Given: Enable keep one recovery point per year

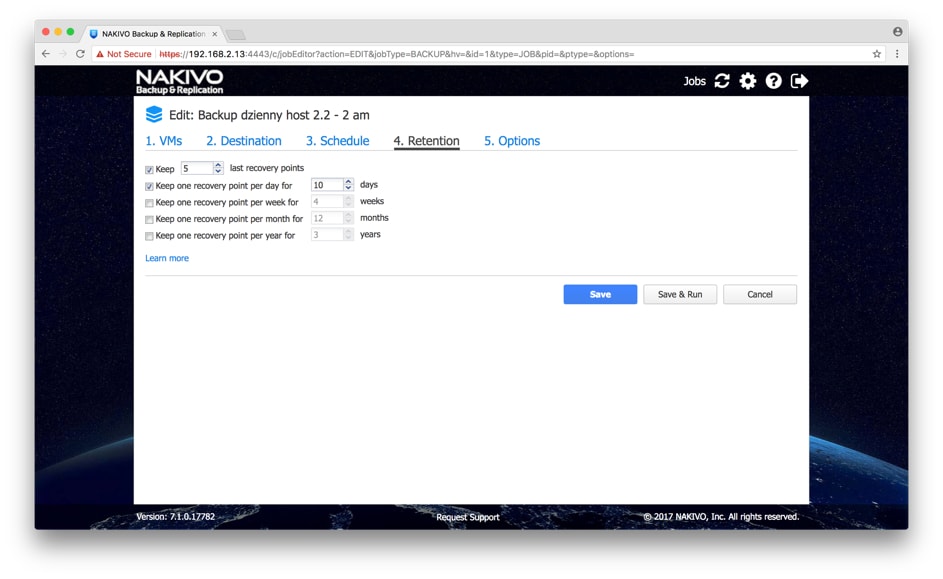Looking at the screenshot, I should (150, 237).
